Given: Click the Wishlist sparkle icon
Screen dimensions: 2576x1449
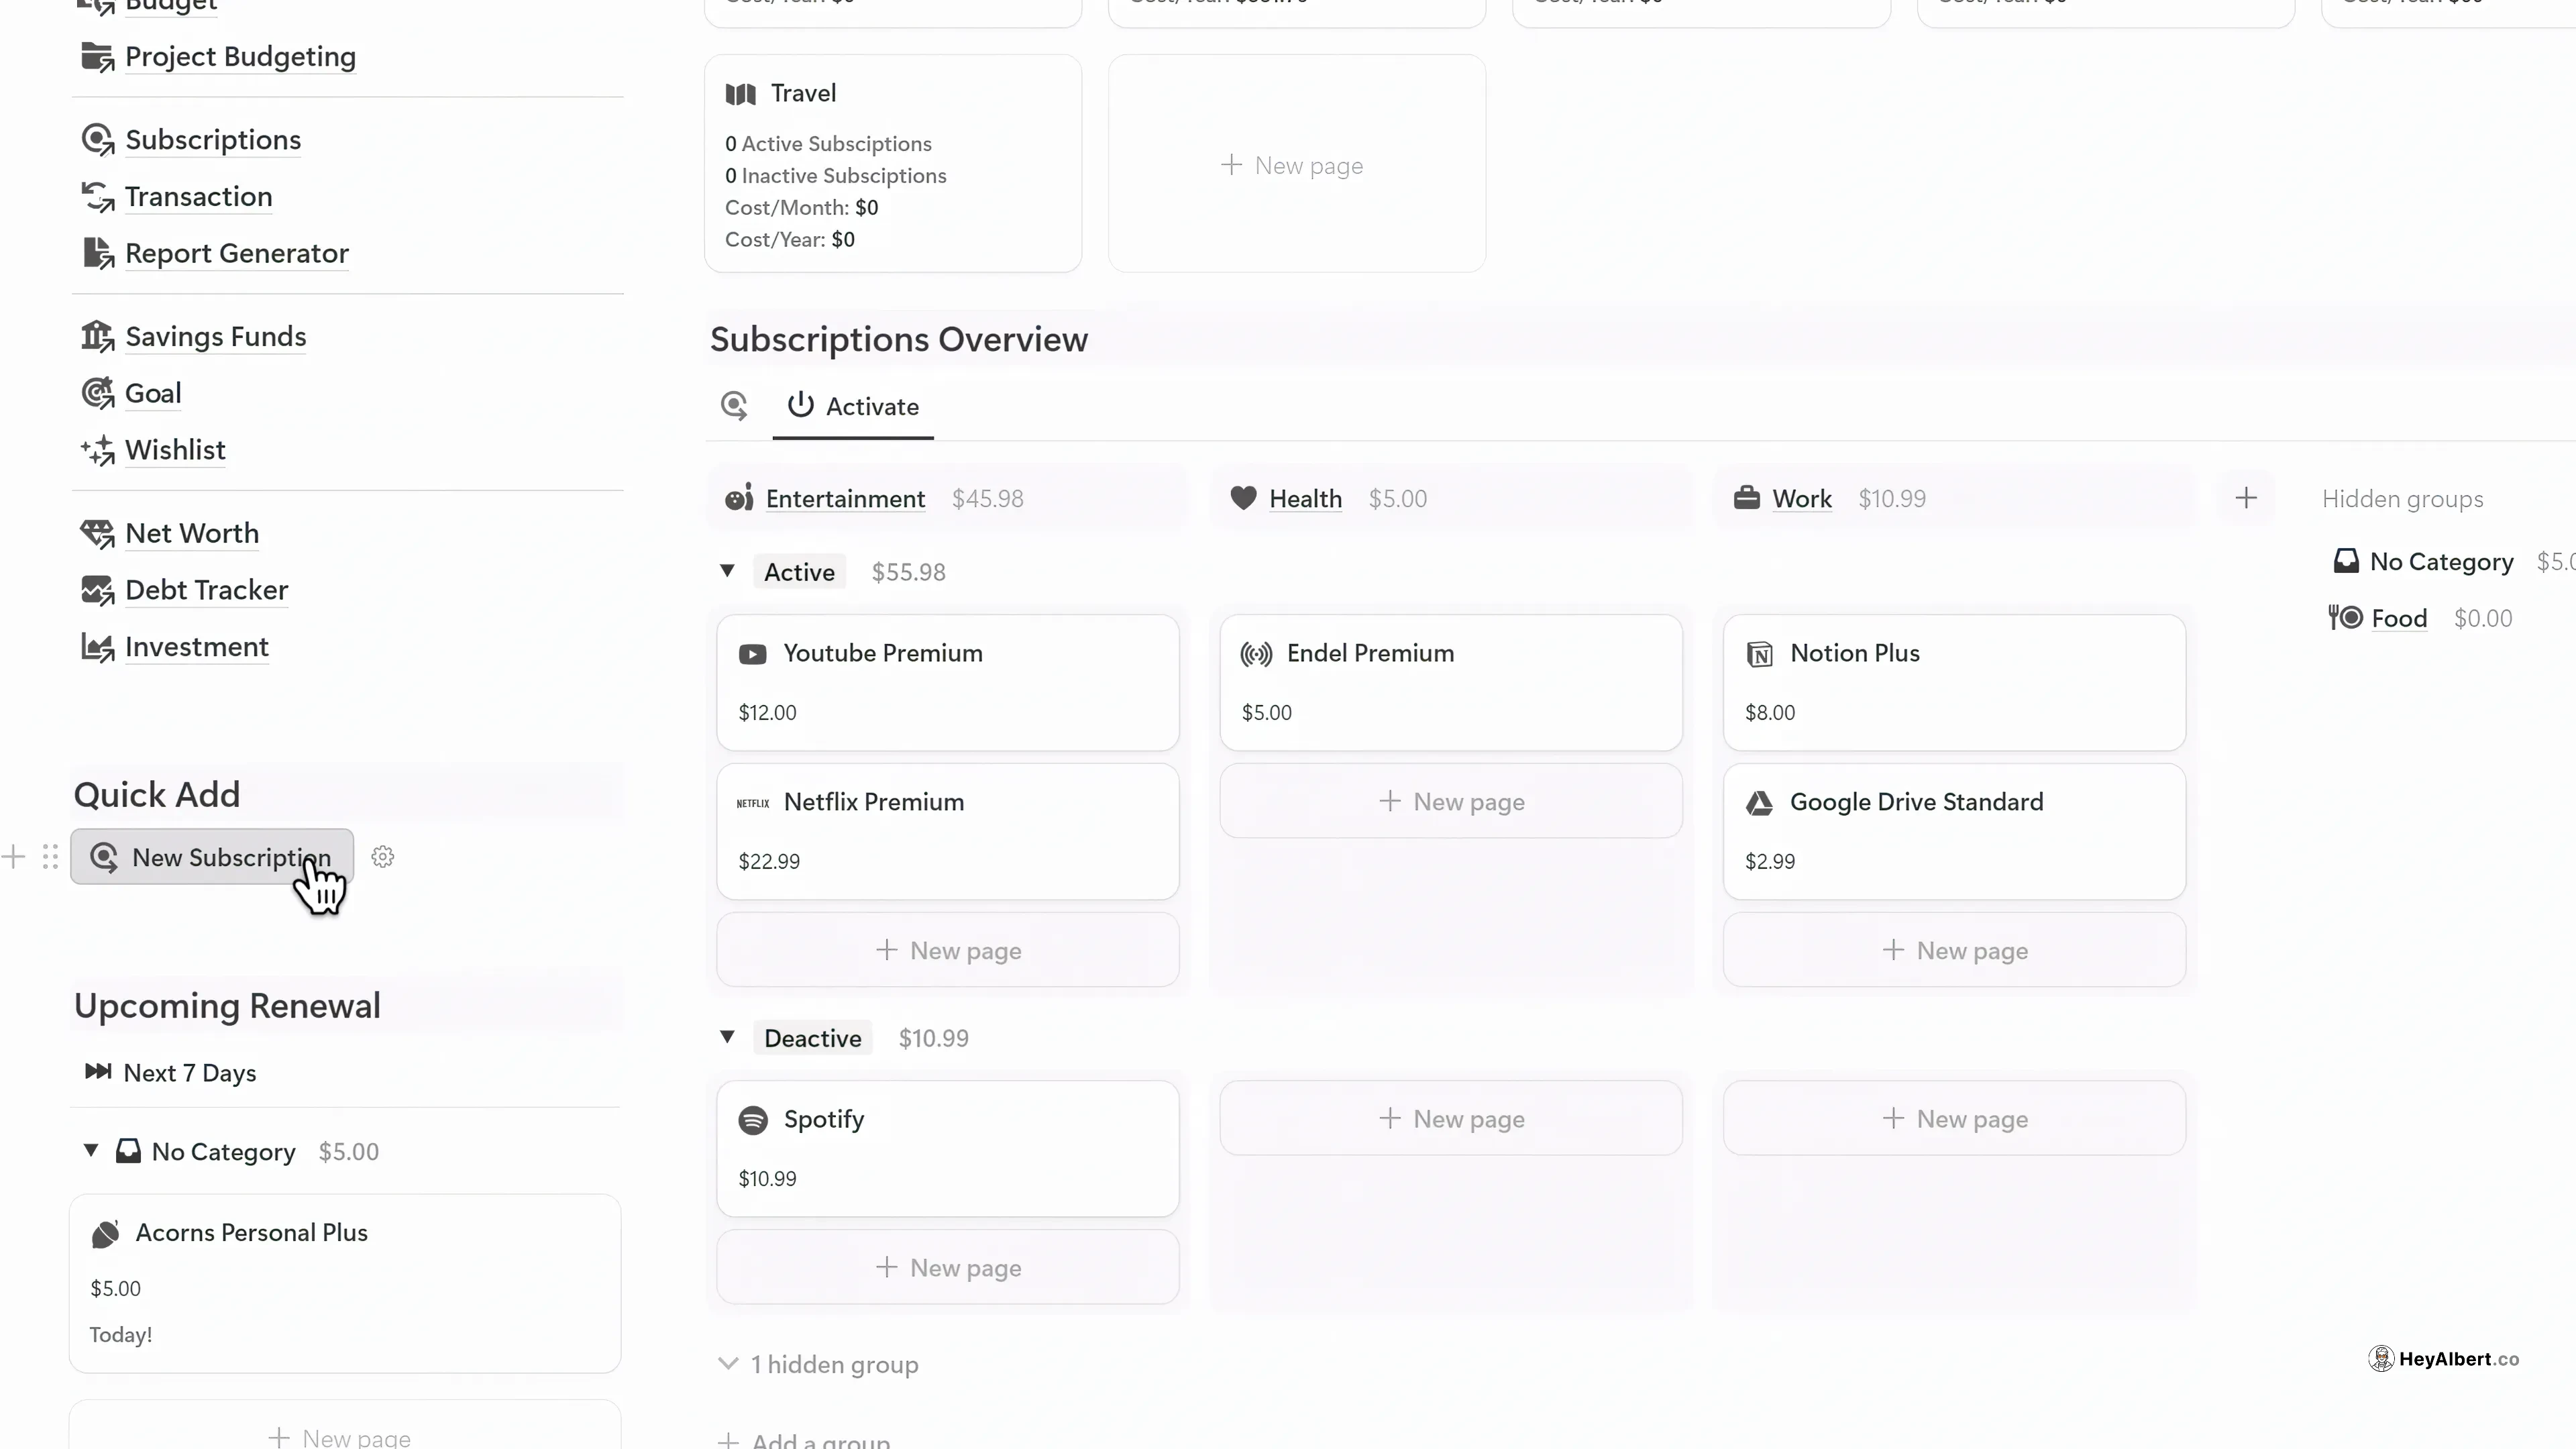Looking at the screenshot, I should [97, 450].
